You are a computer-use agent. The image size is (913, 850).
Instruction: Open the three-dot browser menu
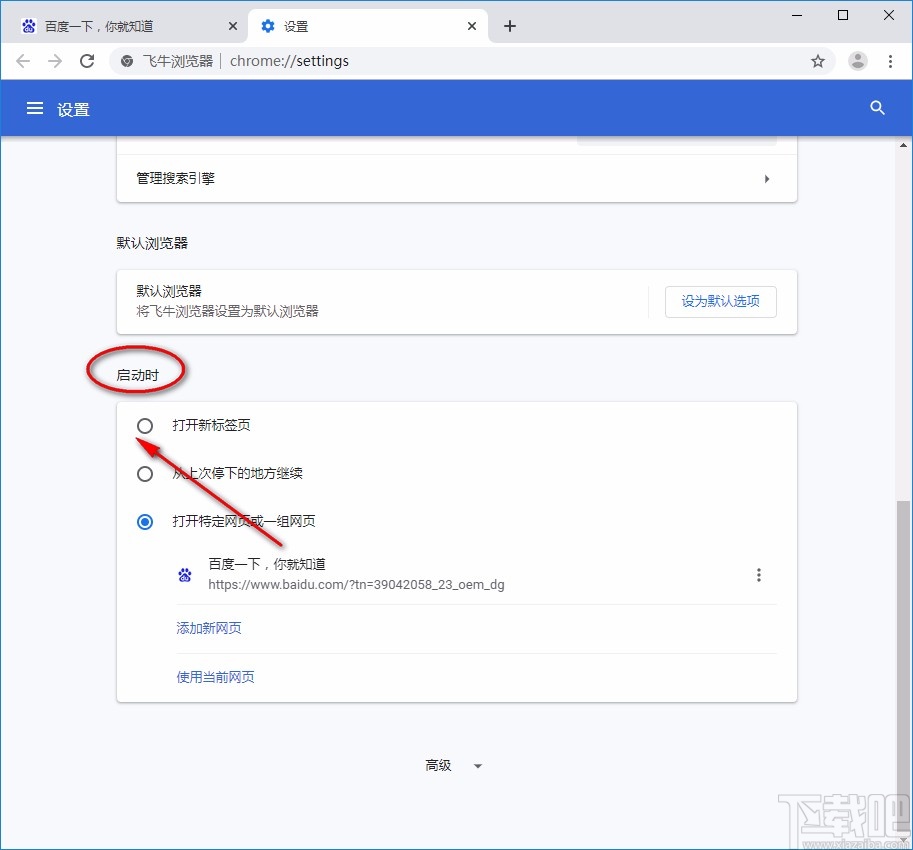pyautogui.click(x=891, y=61)
